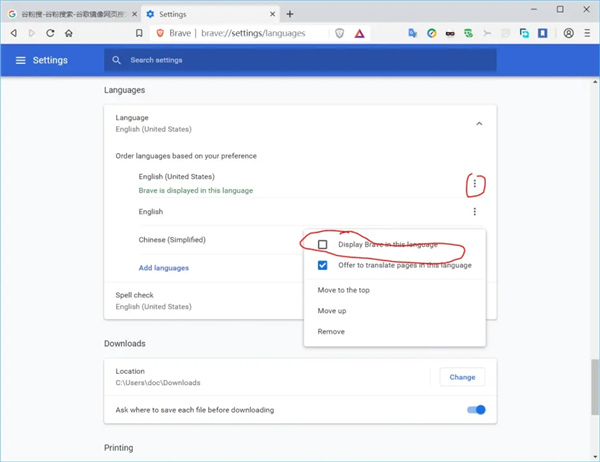Open the user profile icon in toolbar
Screen dimensions: 600x462
[x=569, y=33]
